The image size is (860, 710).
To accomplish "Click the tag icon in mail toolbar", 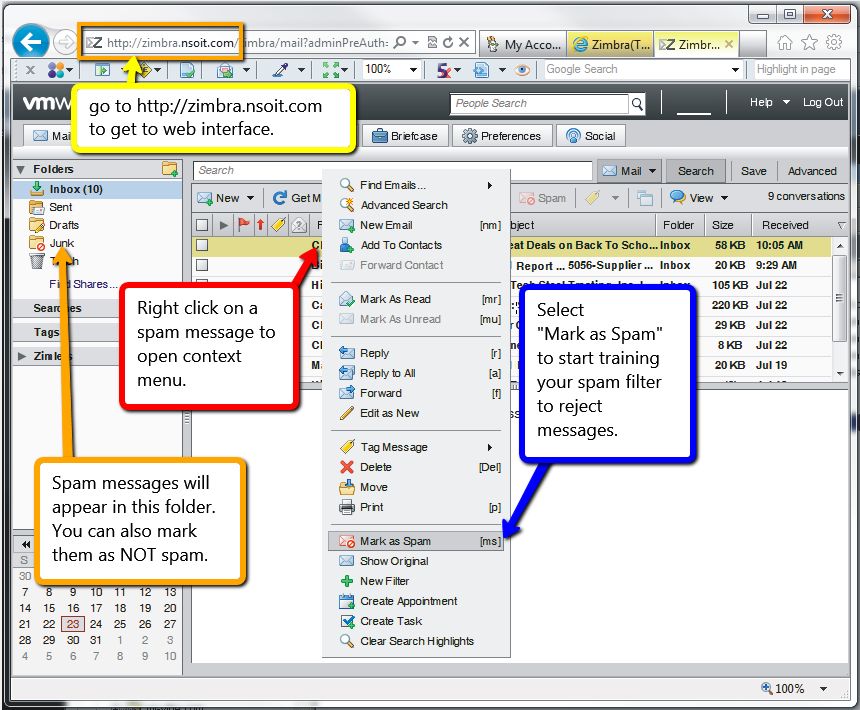I will 593,198.
